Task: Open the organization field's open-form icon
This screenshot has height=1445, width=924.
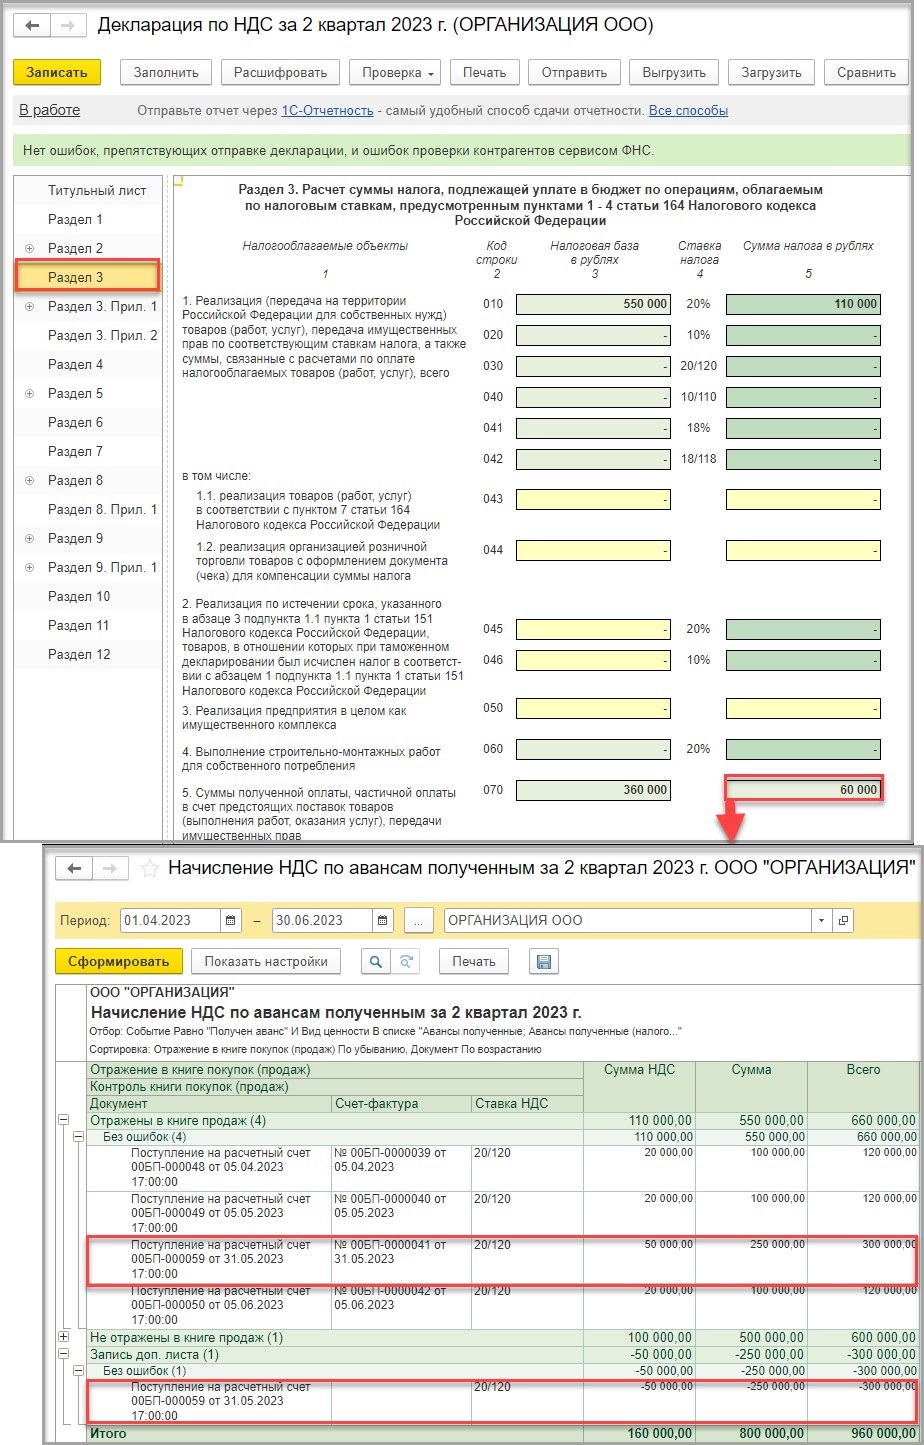Action: coord(843,920)
